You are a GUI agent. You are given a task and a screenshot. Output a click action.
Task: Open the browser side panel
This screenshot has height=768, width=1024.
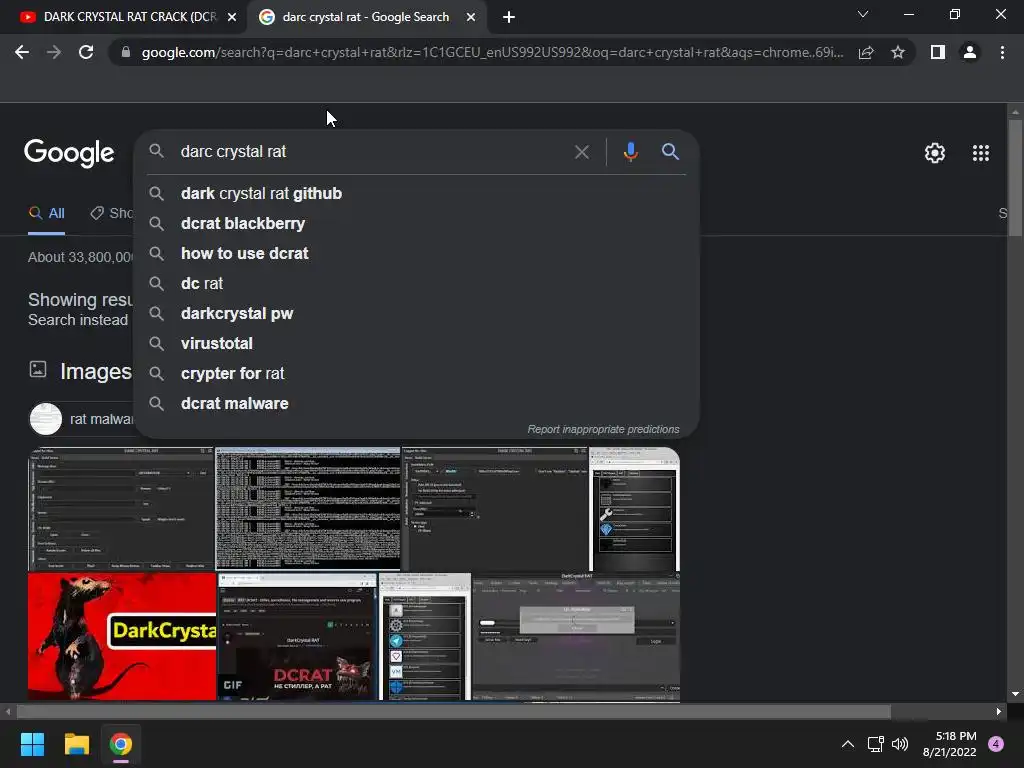click(x=938, y=52)
